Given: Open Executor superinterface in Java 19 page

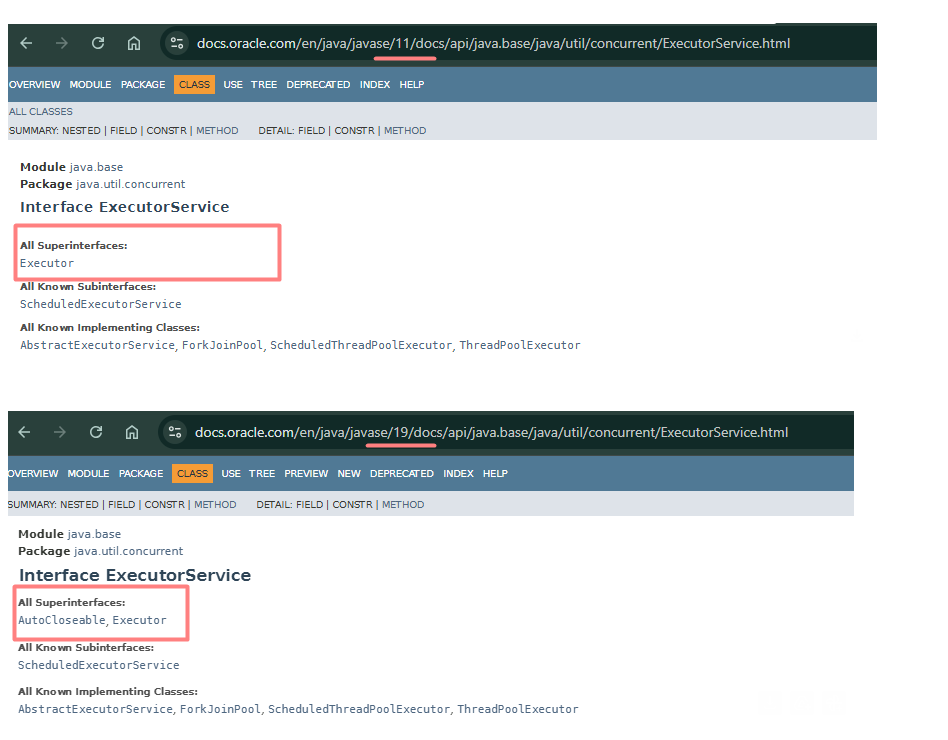Looking at the screenshot, I should tap(139, 620).
